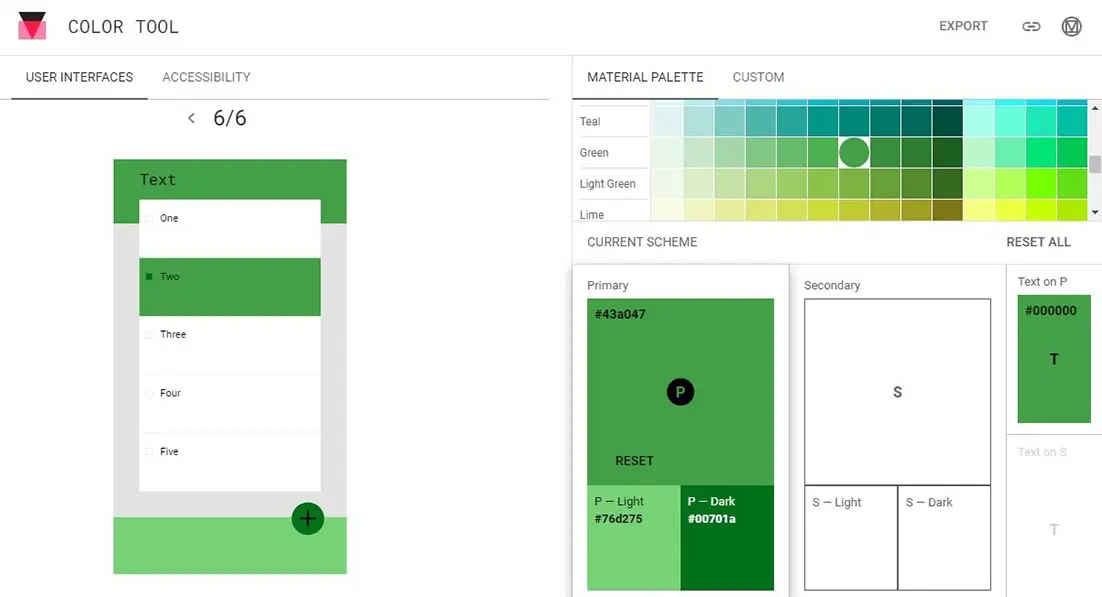
Task: Pick the darkest Light Green palette swatch
Action: click(947, 184)
